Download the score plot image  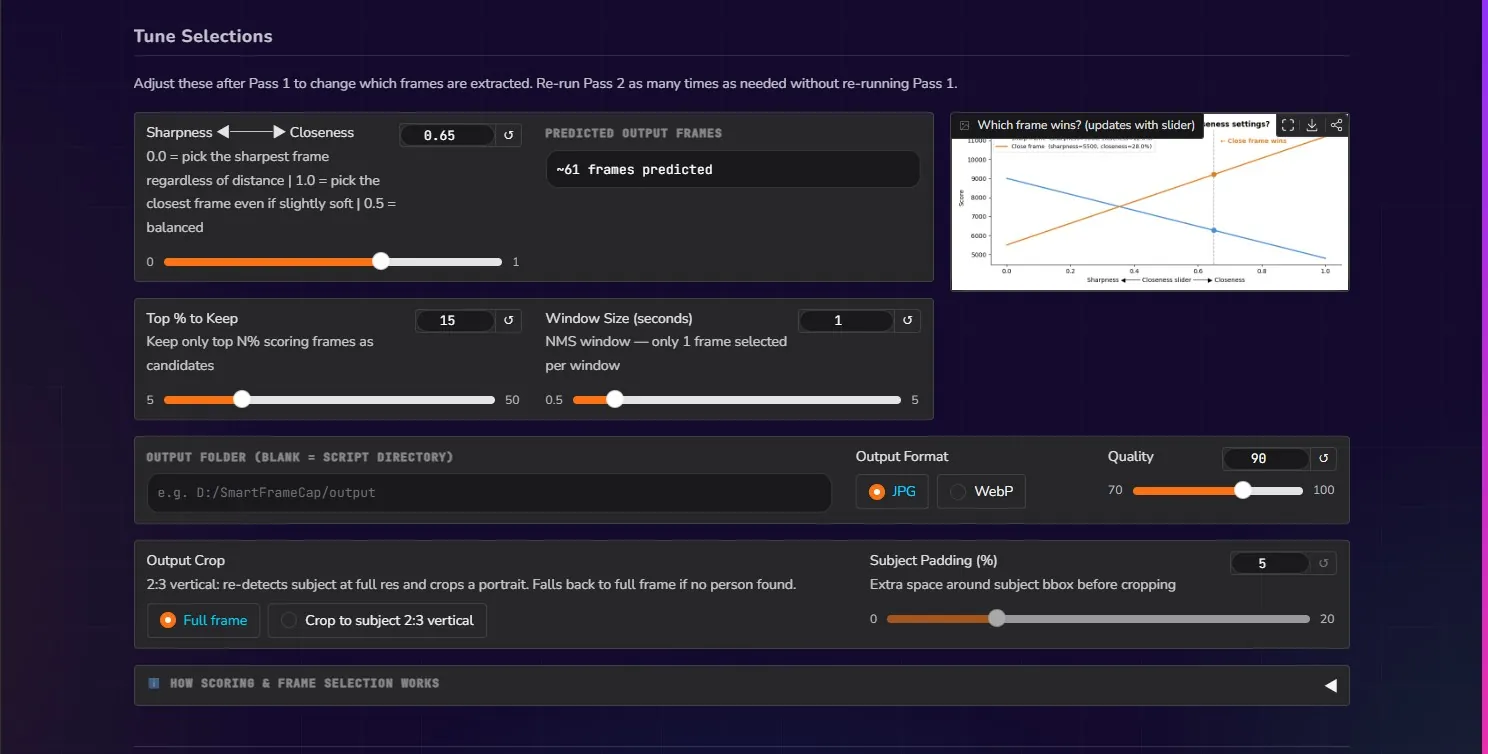1312,125
